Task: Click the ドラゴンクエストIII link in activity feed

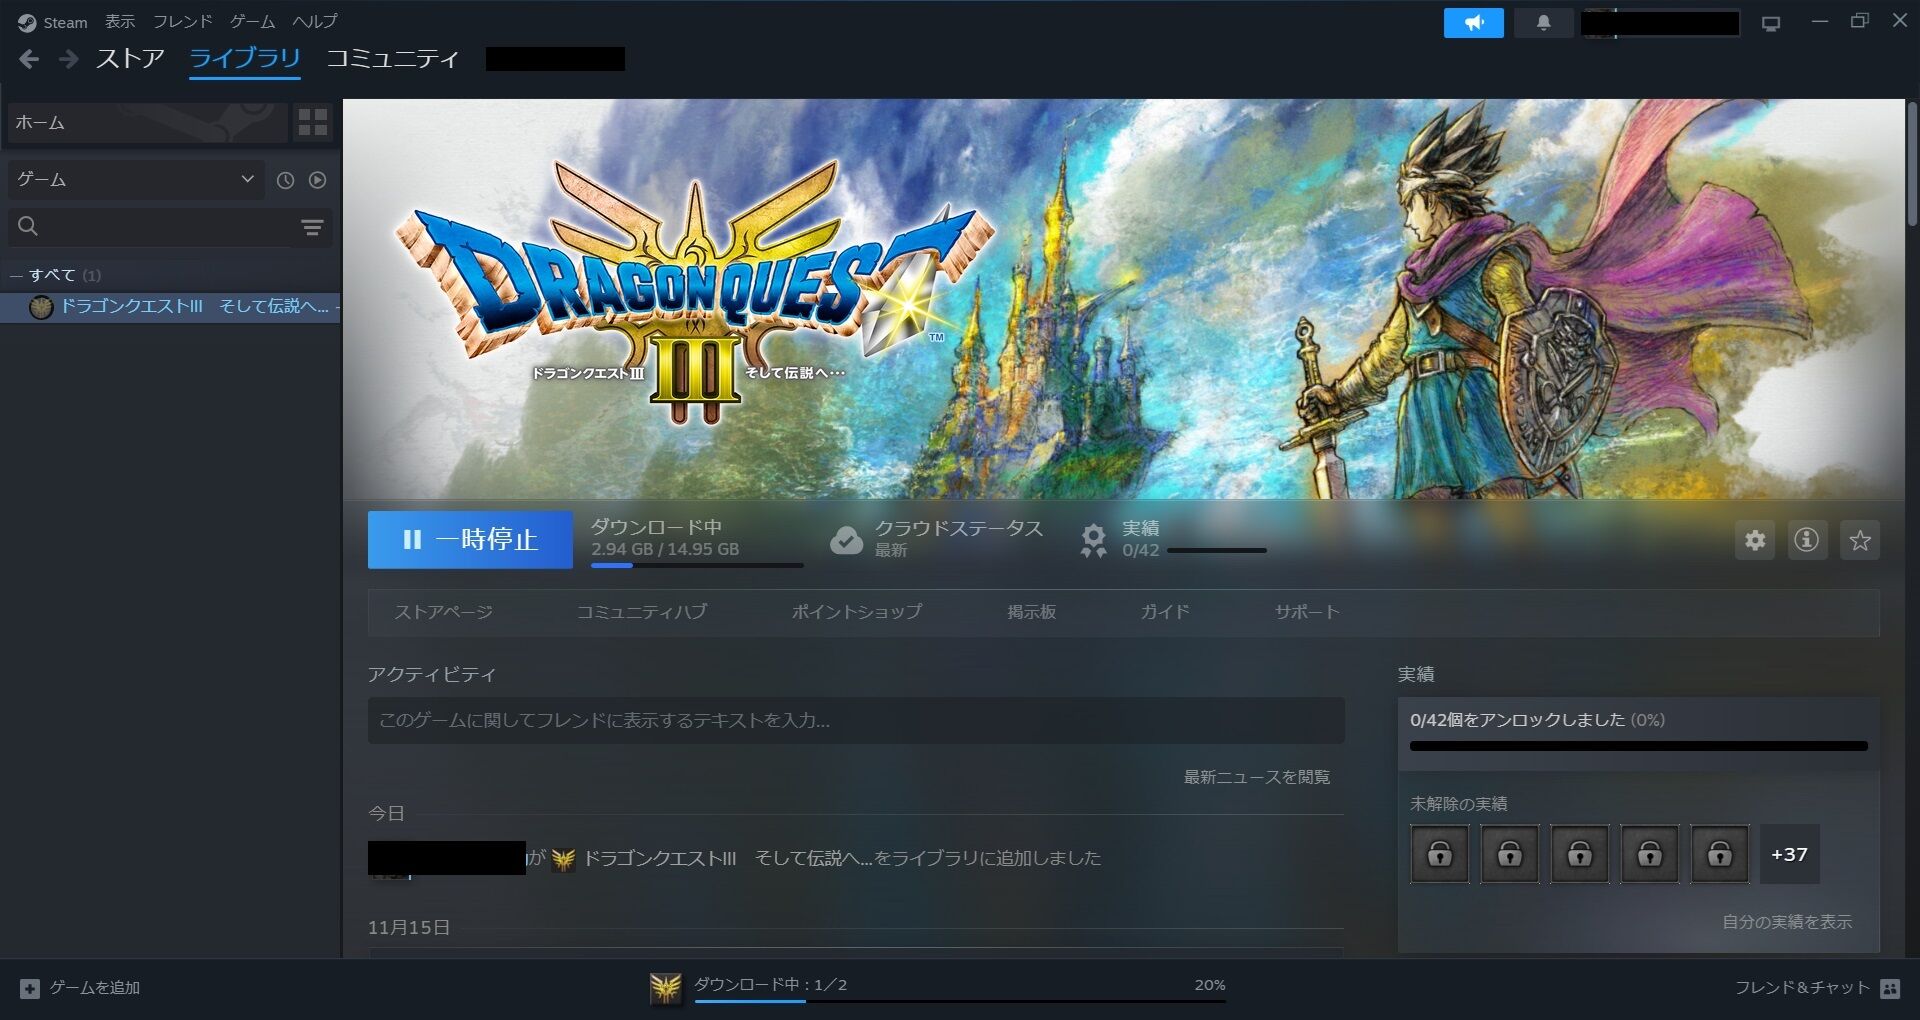Action: pos(728,859)
